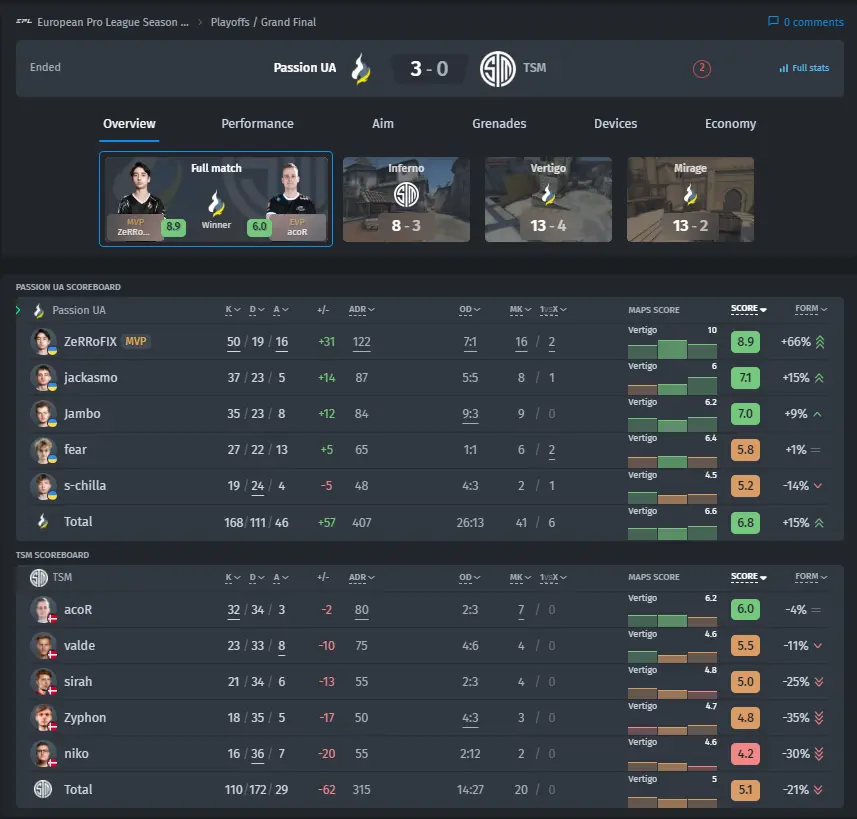Sort TSM scoreboard by D column
Screen dimensions: 857x819
257,578
